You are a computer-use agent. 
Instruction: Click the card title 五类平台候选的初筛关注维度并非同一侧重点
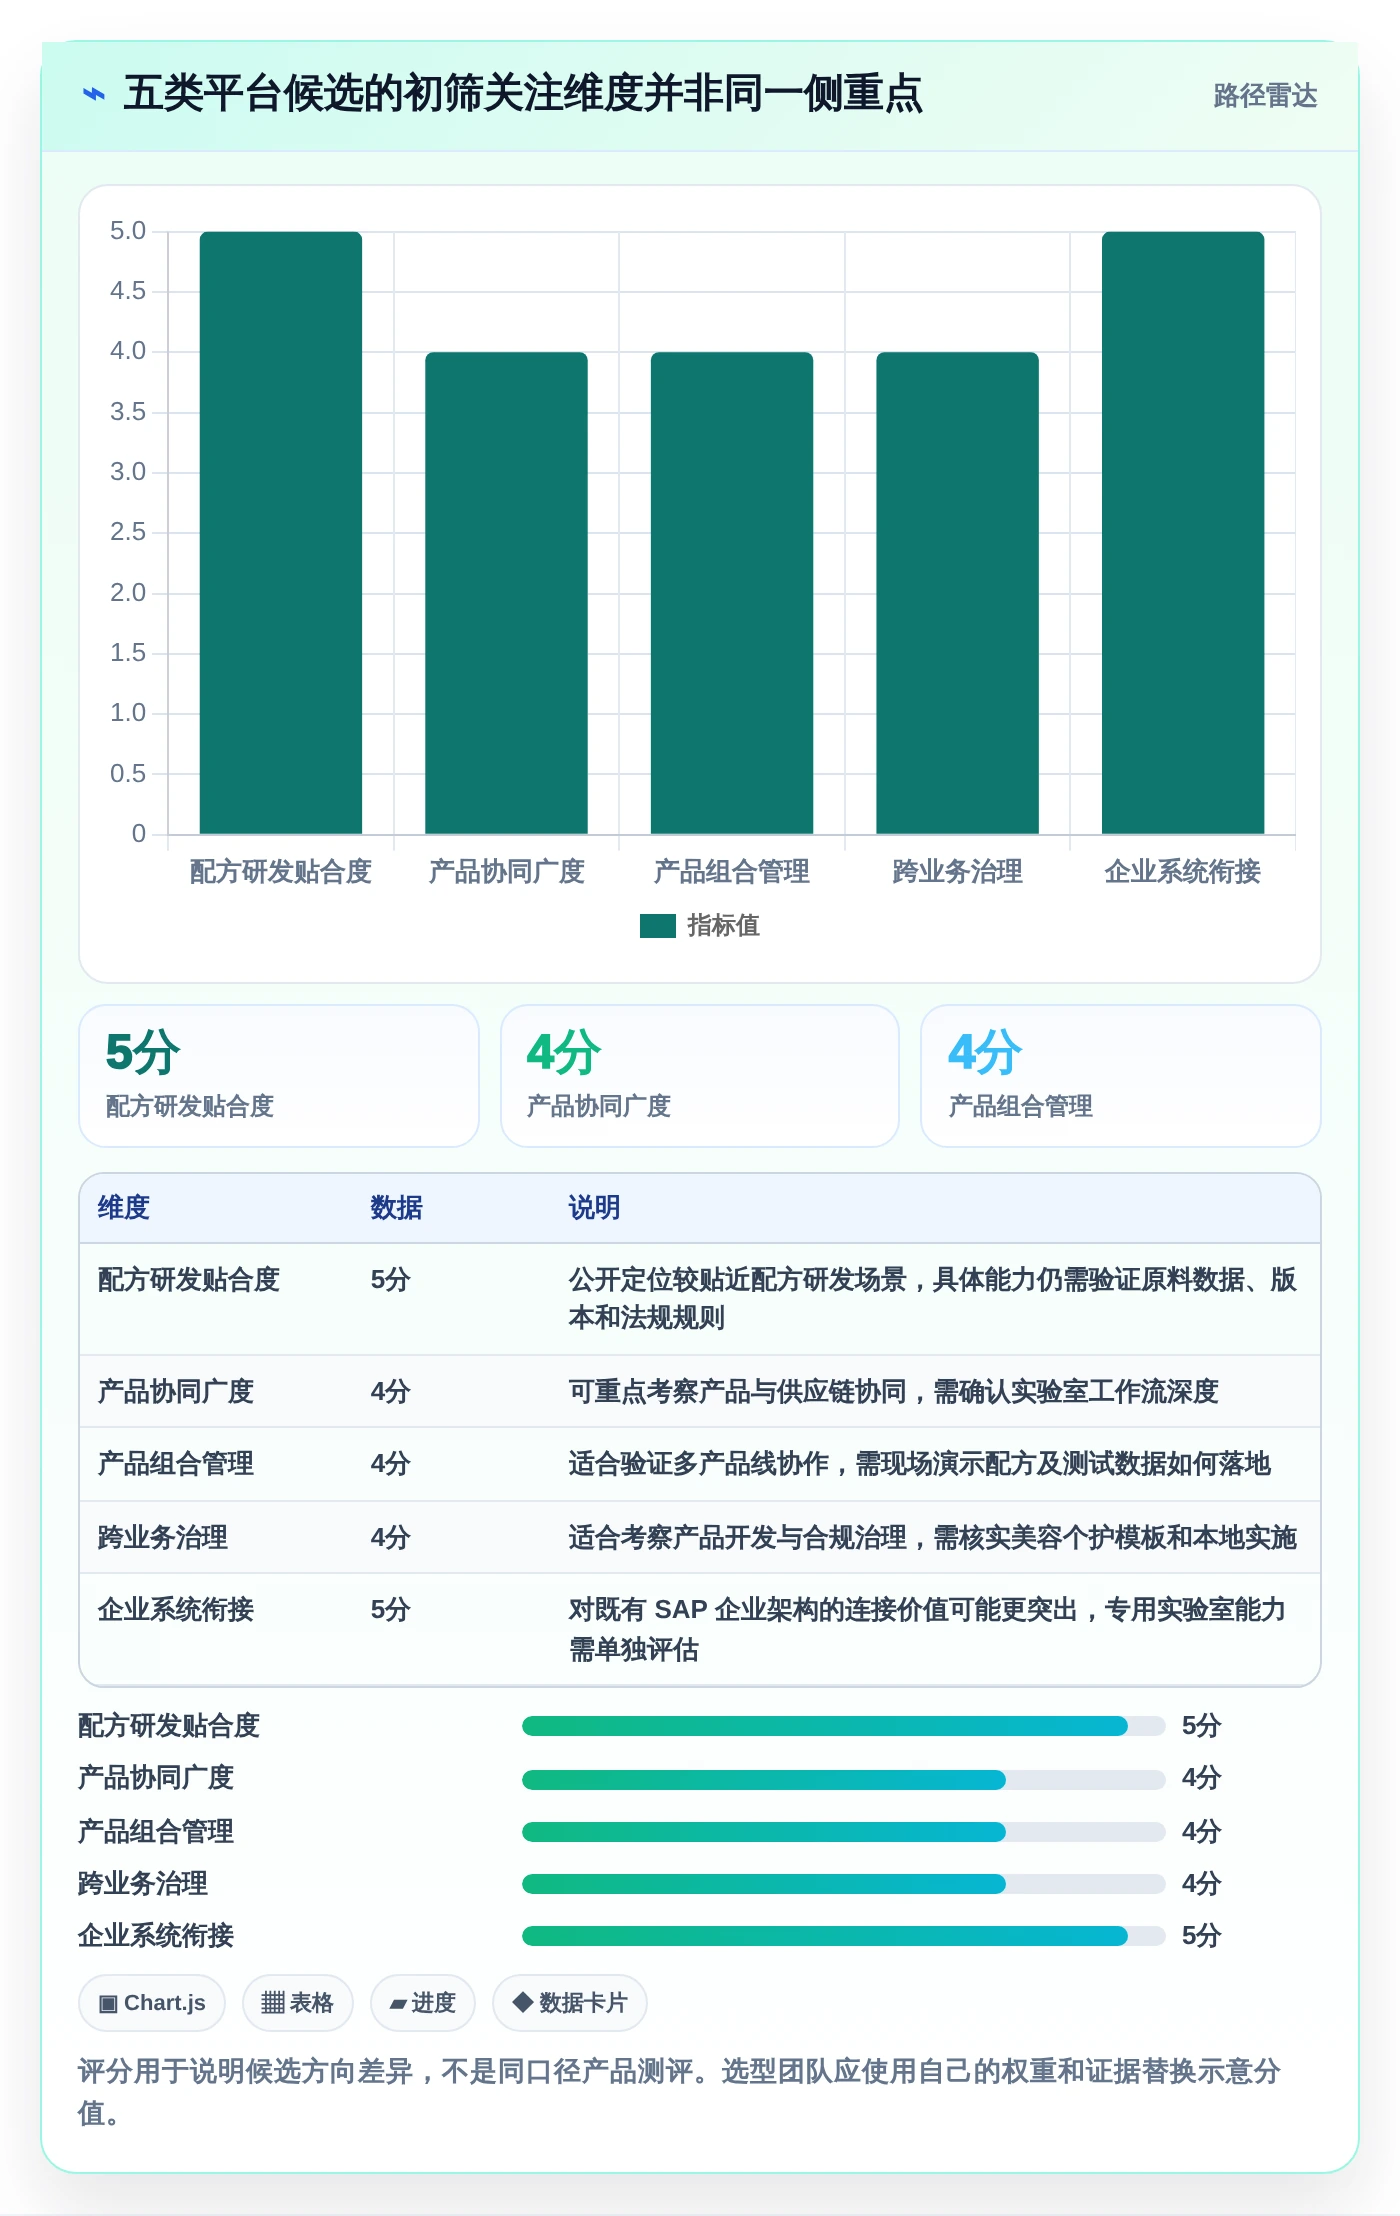(523, 94)
